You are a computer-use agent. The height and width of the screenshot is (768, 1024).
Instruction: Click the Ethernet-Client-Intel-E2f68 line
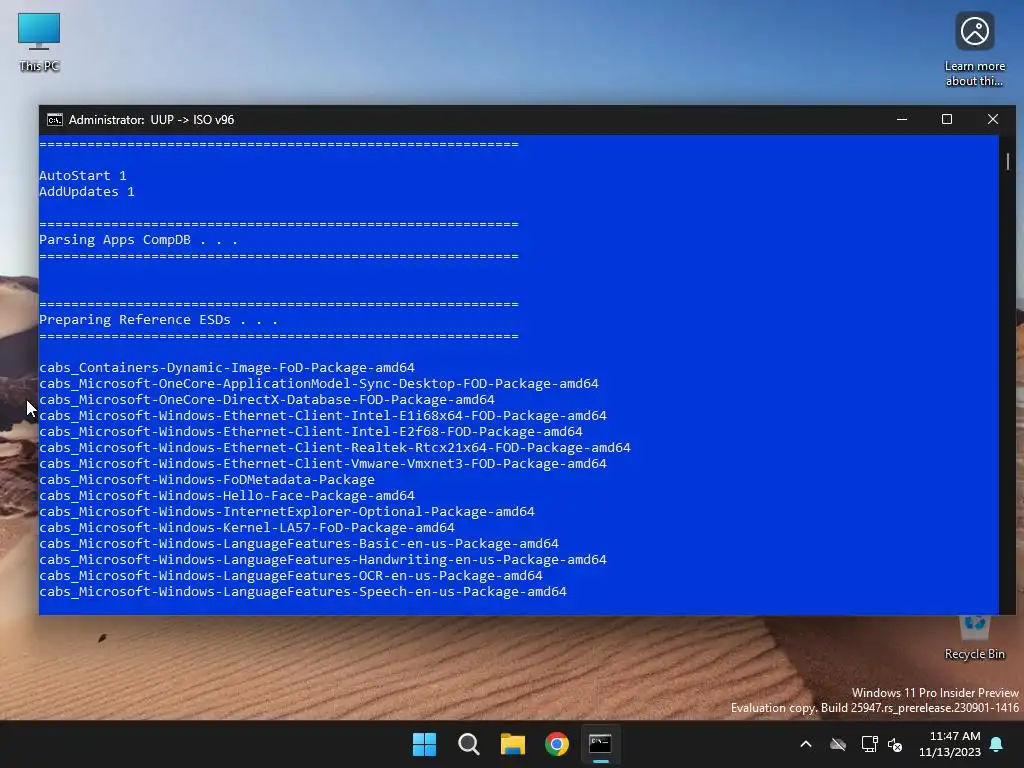[311, 432]
